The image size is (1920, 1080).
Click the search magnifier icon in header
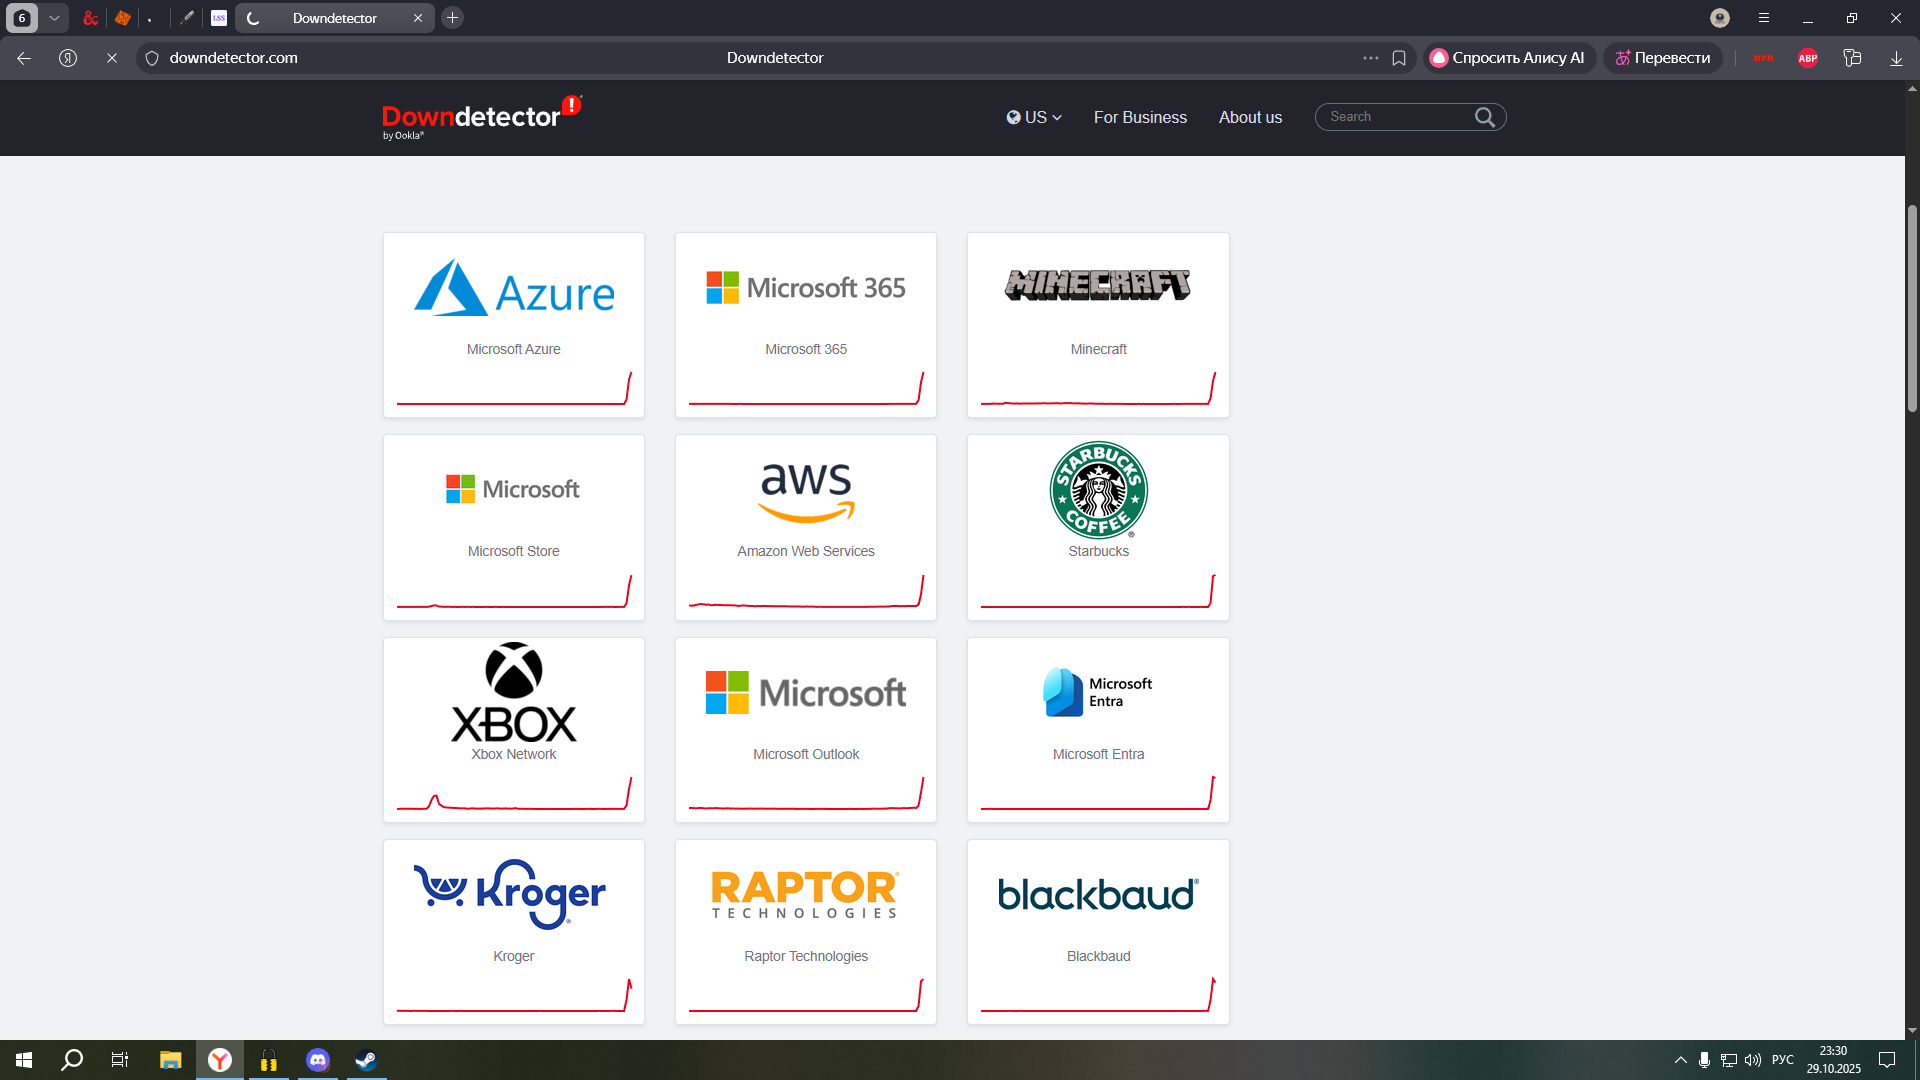[1485, 117]
